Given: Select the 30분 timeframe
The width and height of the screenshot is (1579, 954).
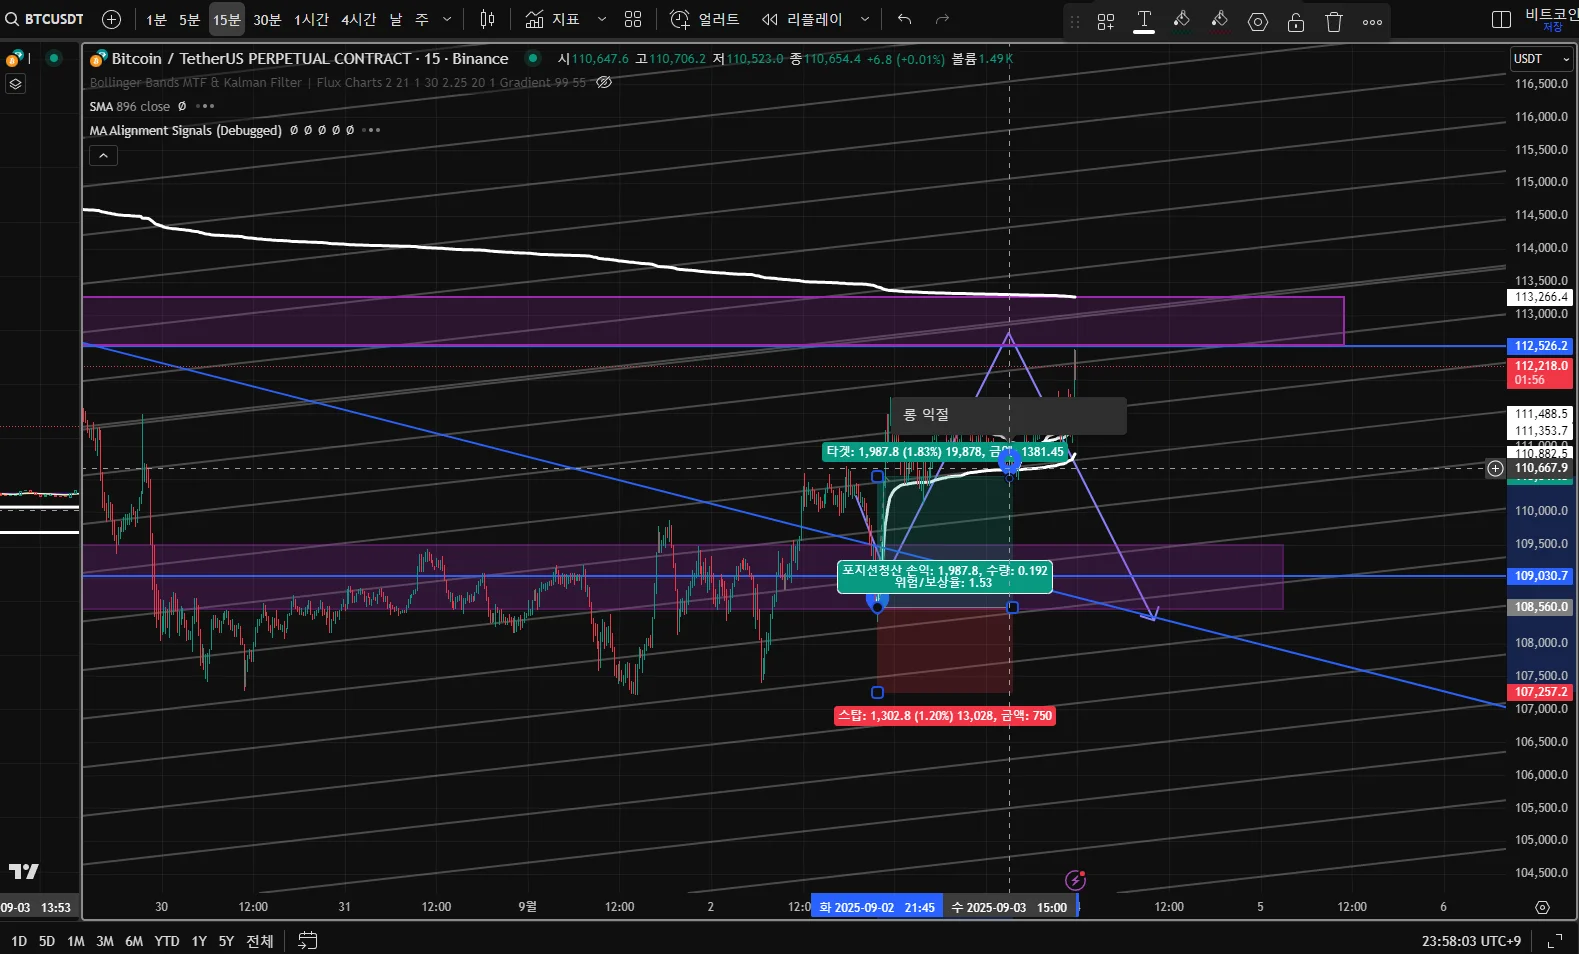Looking at the screenshot, I should [x=267, y=20].
